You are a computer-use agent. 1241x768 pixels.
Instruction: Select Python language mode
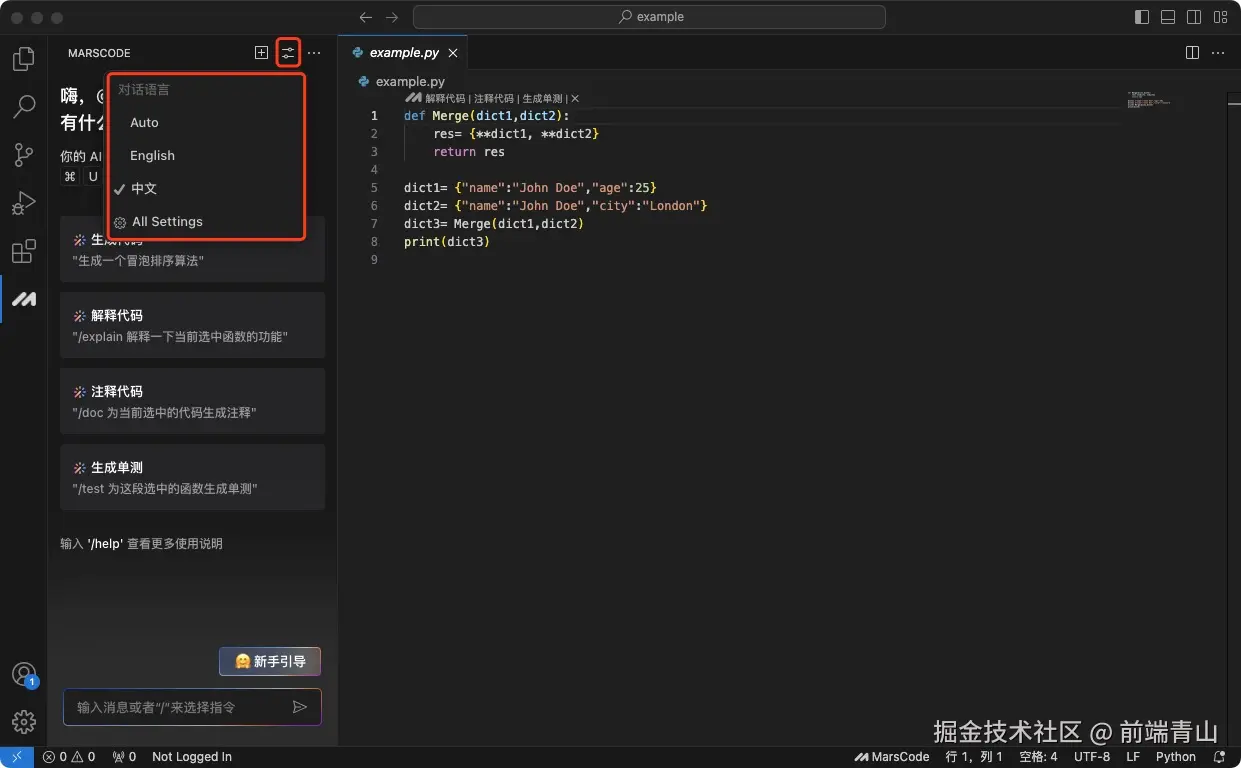(1176, 757)
